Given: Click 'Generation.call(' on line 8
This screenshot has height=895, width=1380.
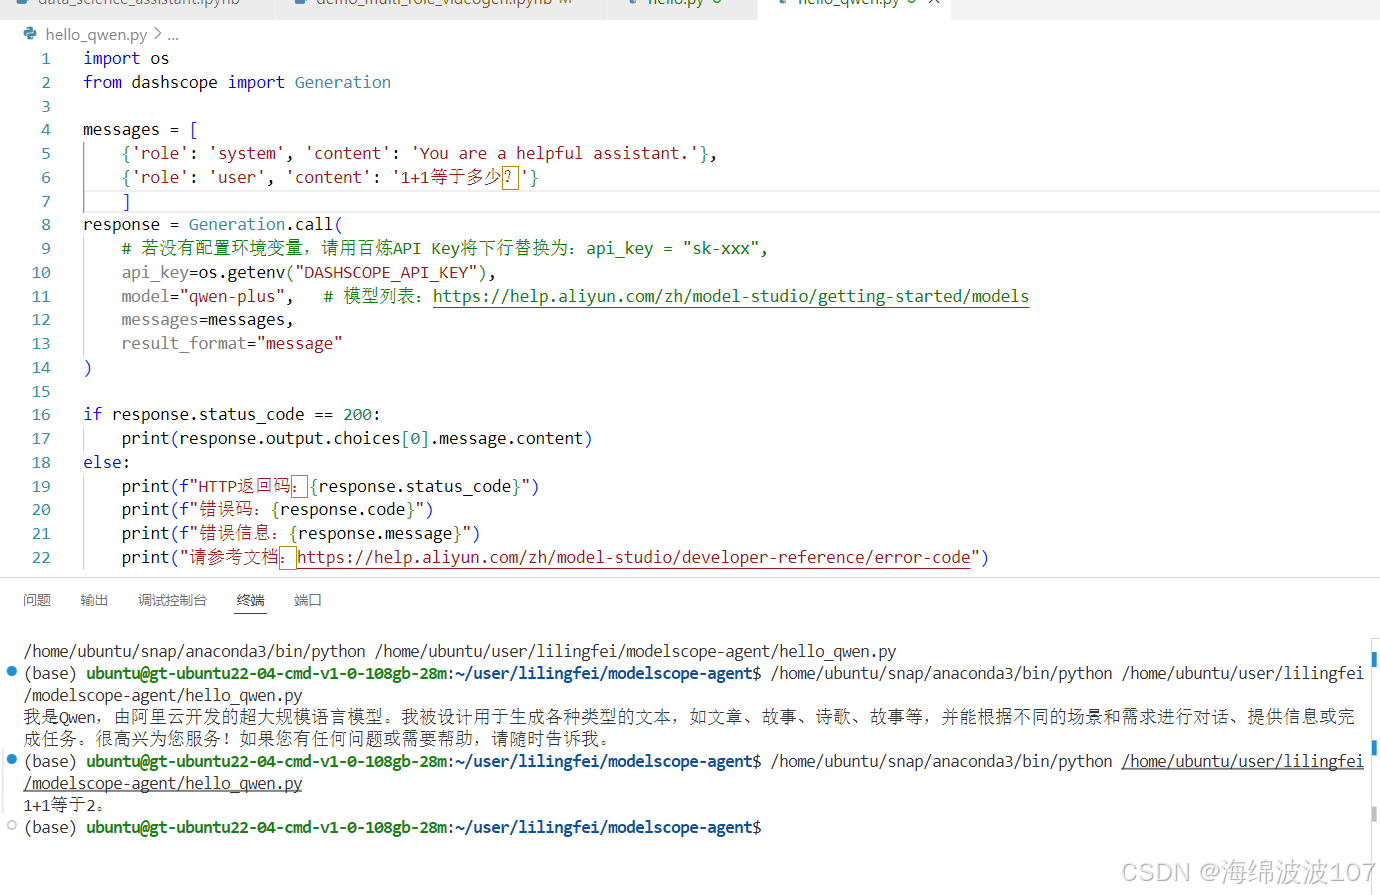Looking at the screenshot, I should 265,224.
